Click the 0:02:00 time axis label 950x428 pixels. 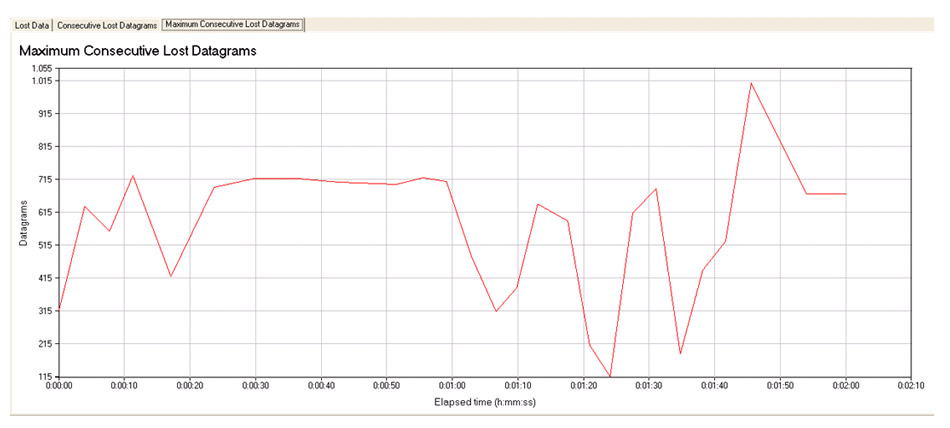(846, 386)
